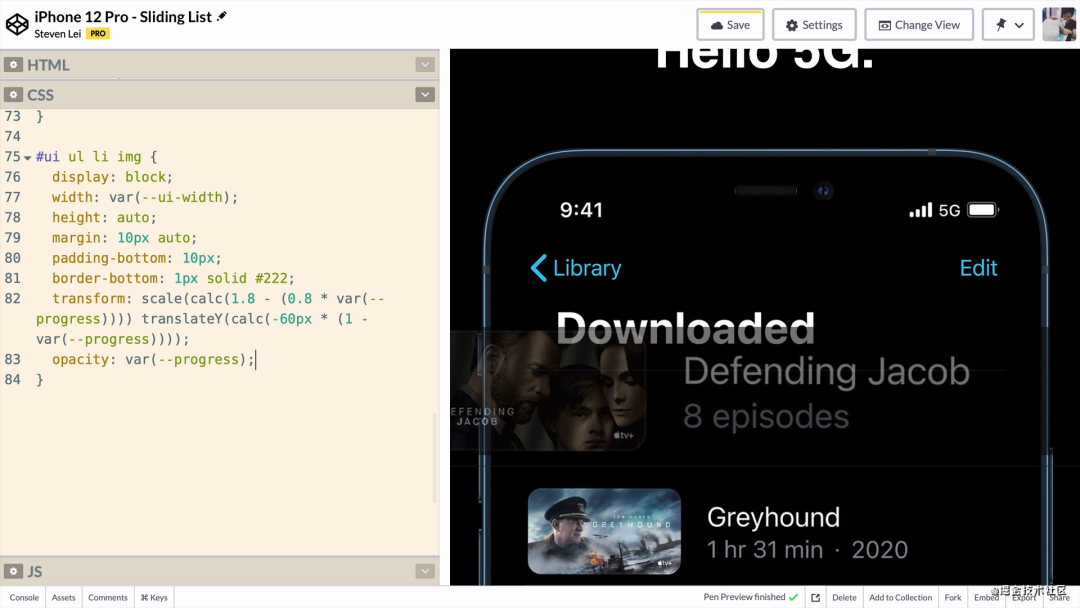Click the author name Steven Lei
The image size is (1080, 608).
tap(58, 34)
